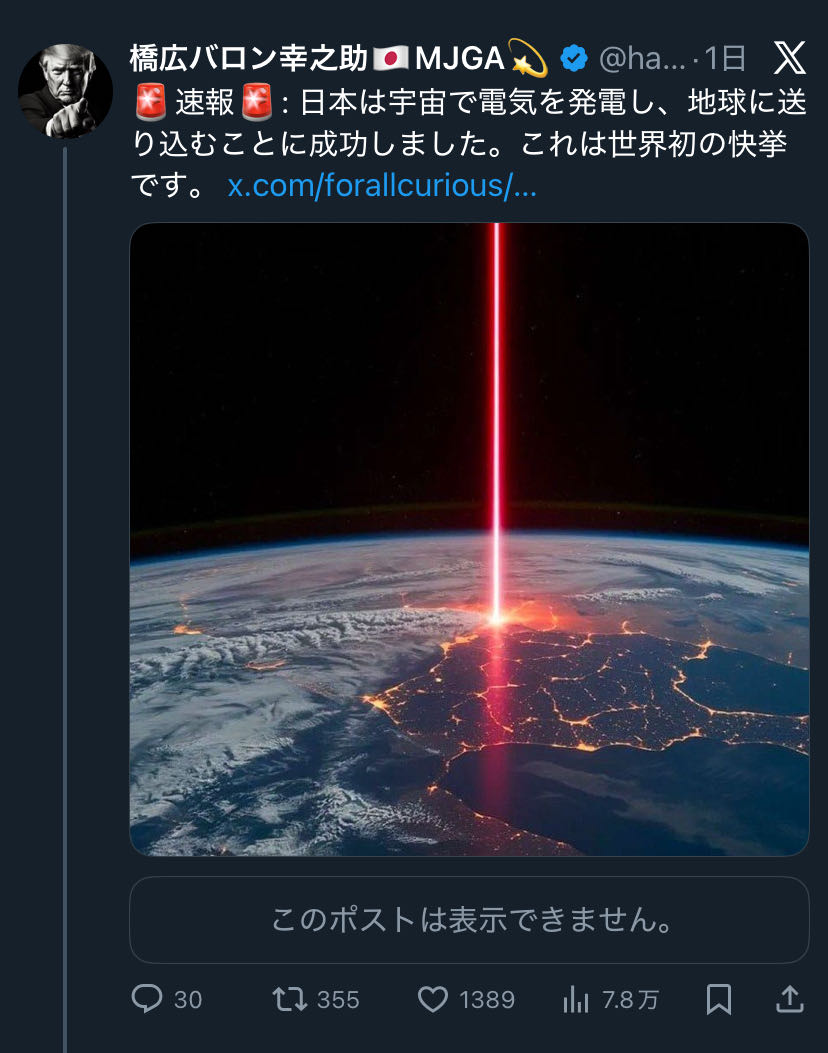828x1053 pixels.
Task: Click the share upload arrow icon
Action: [x=789, y=998]
